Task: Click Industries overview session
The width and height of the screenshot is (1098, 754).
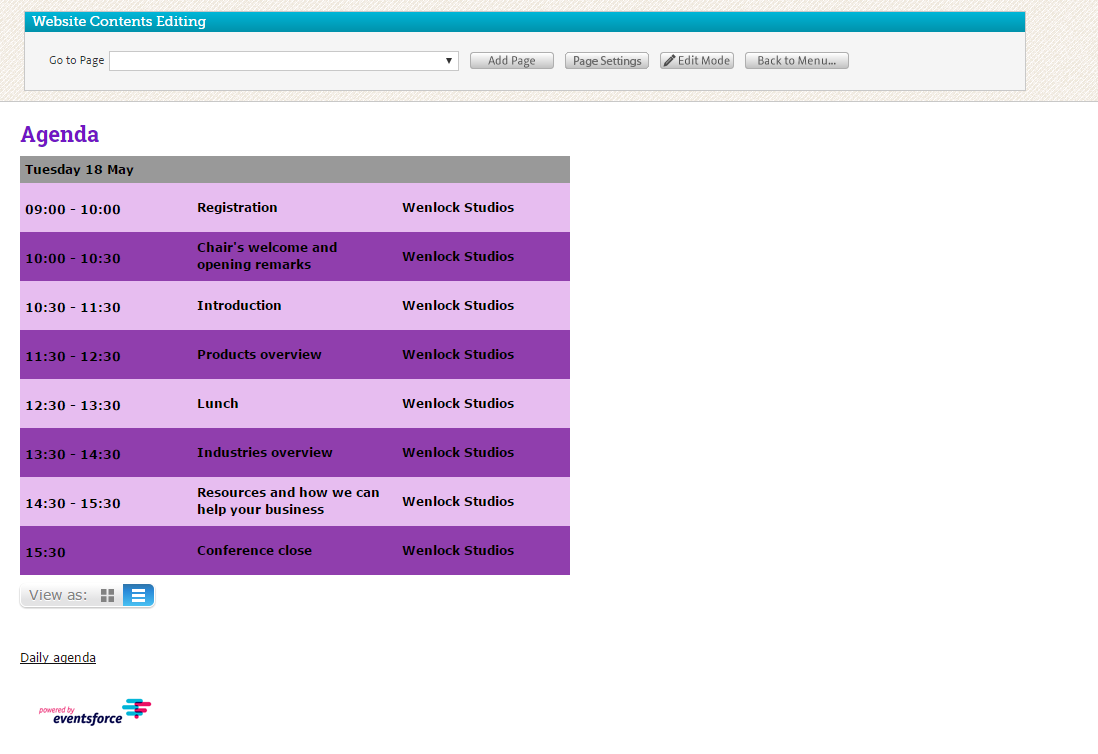Action: click(265, 452)
